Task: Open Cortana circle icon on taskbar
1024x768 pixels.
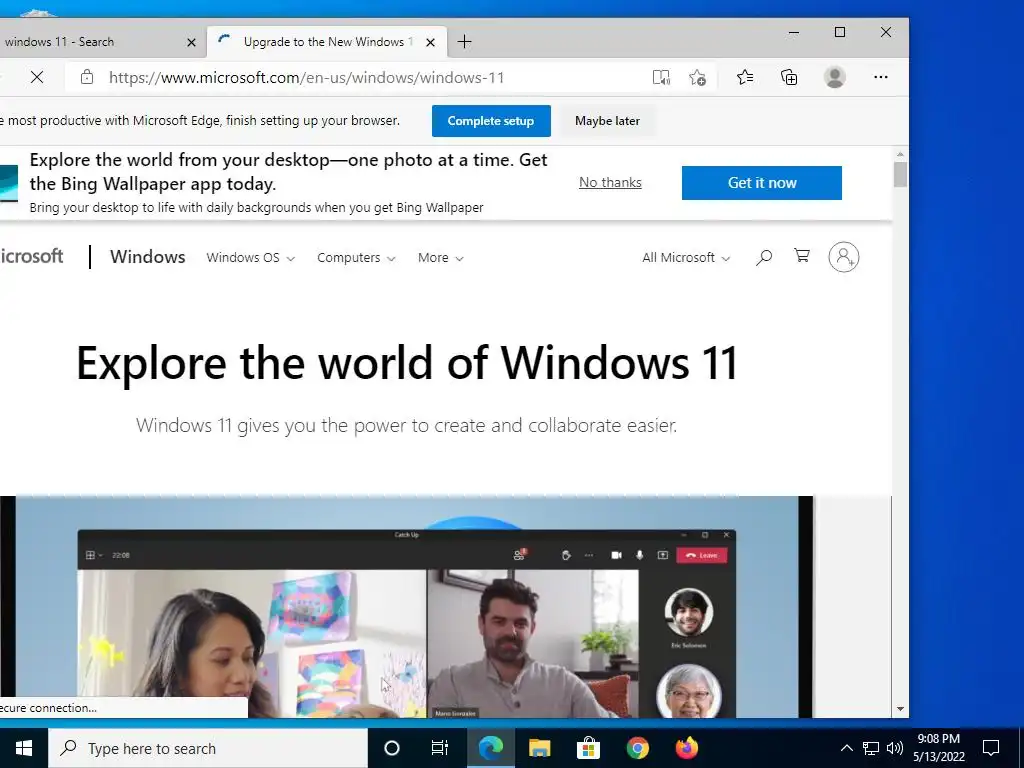Action: click(392, 748)
